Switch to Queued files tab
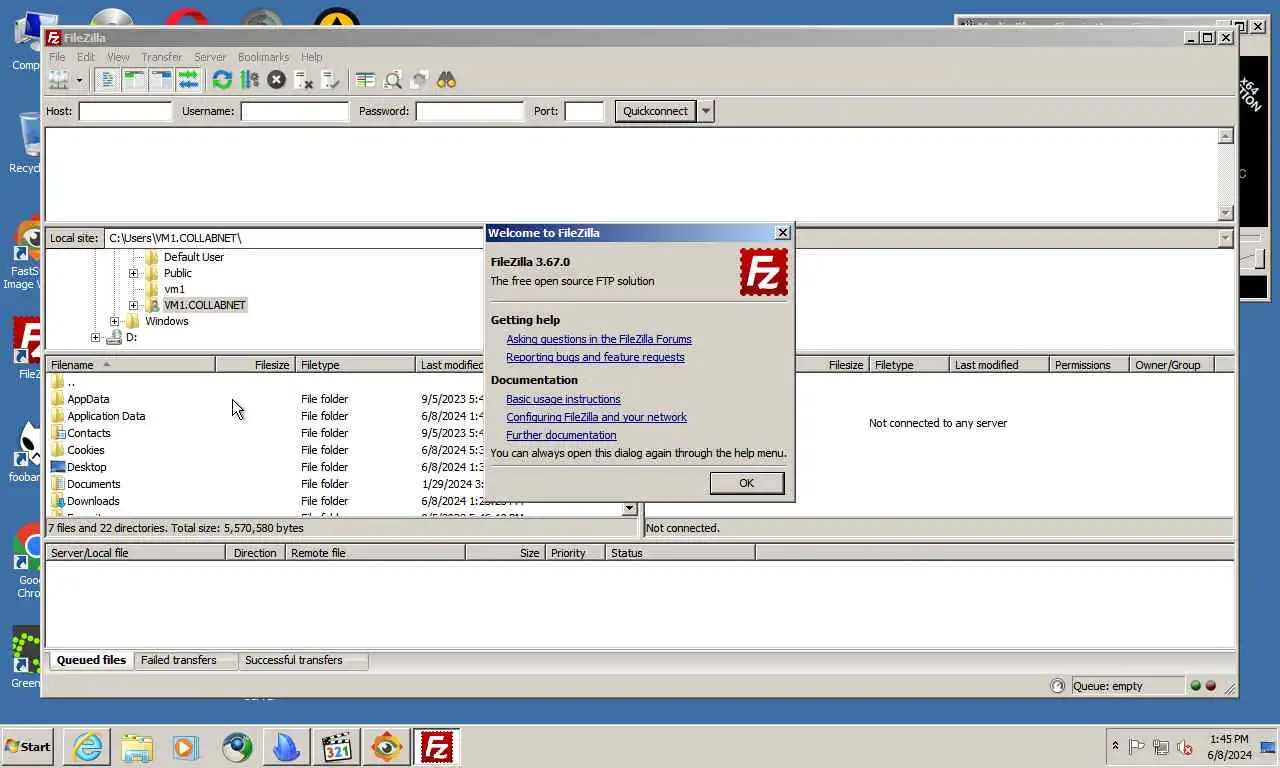The width and height of the screenshot is (1280, 768). click(91, 660)
